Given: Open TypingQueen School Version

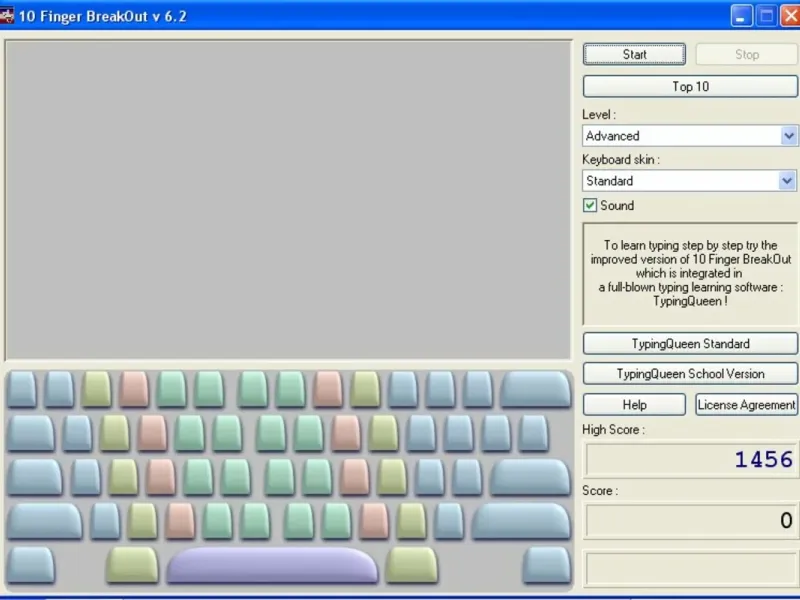Looking at the screenshot, I should click(x=690, y=373).
